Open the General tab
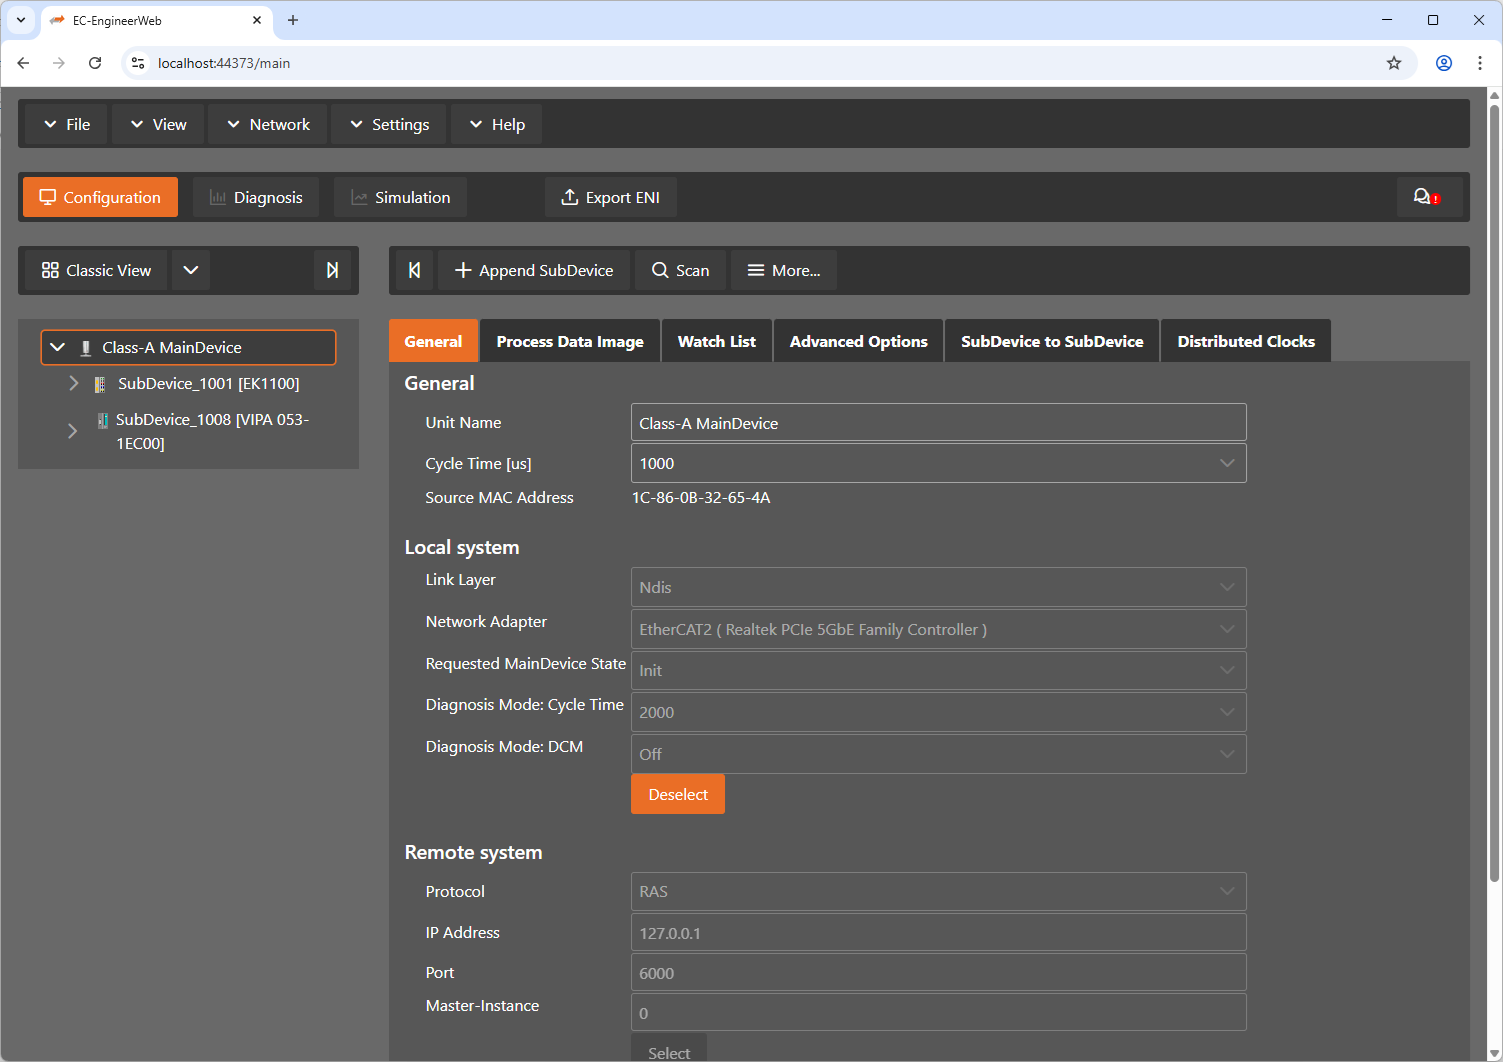 pyautogui.click(x=433, y=341)
